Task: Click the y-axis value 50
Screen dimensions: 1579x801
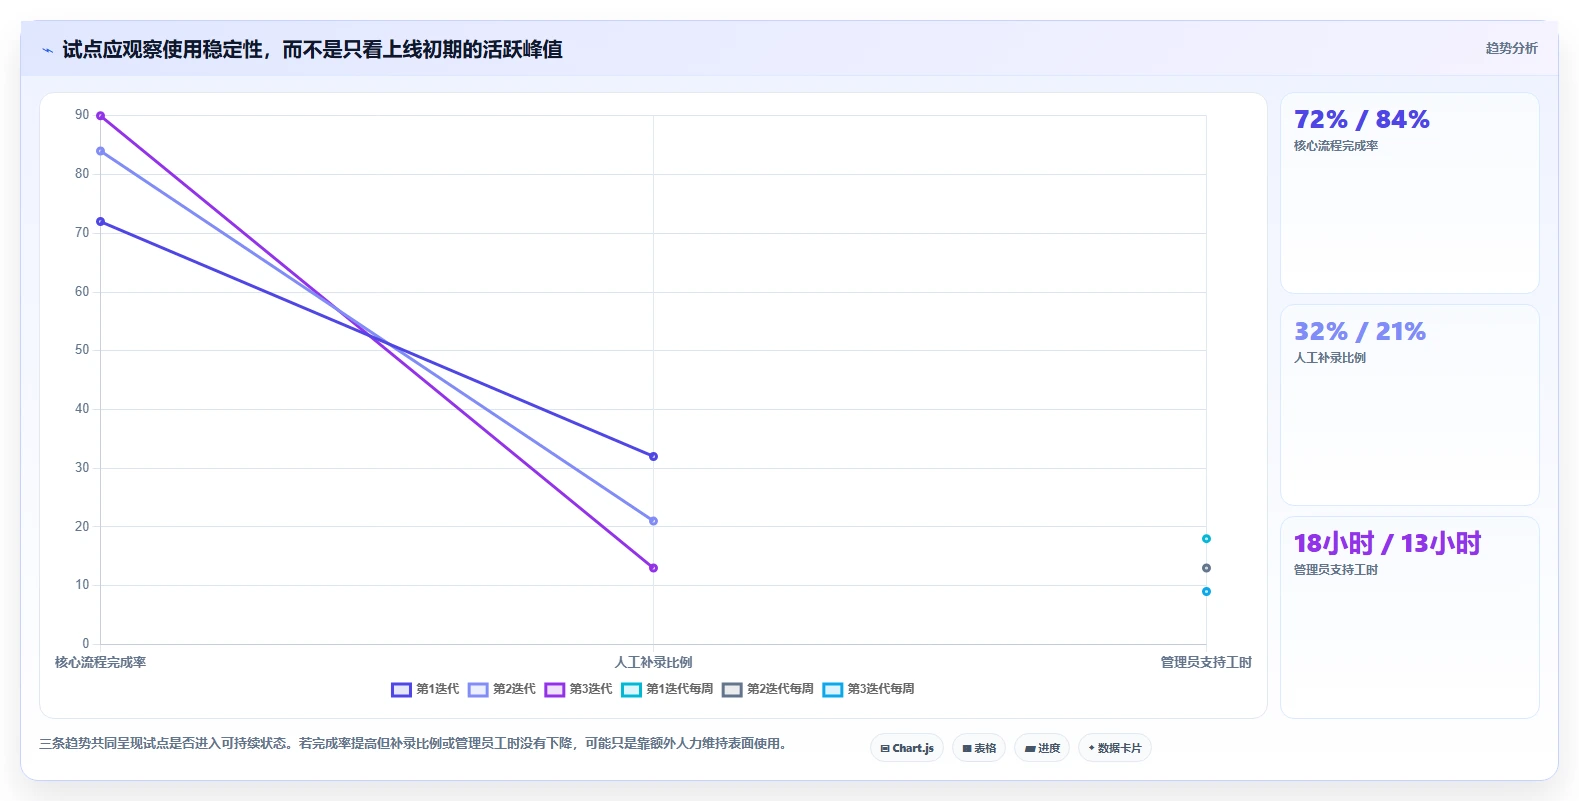Action: [82, 350]
